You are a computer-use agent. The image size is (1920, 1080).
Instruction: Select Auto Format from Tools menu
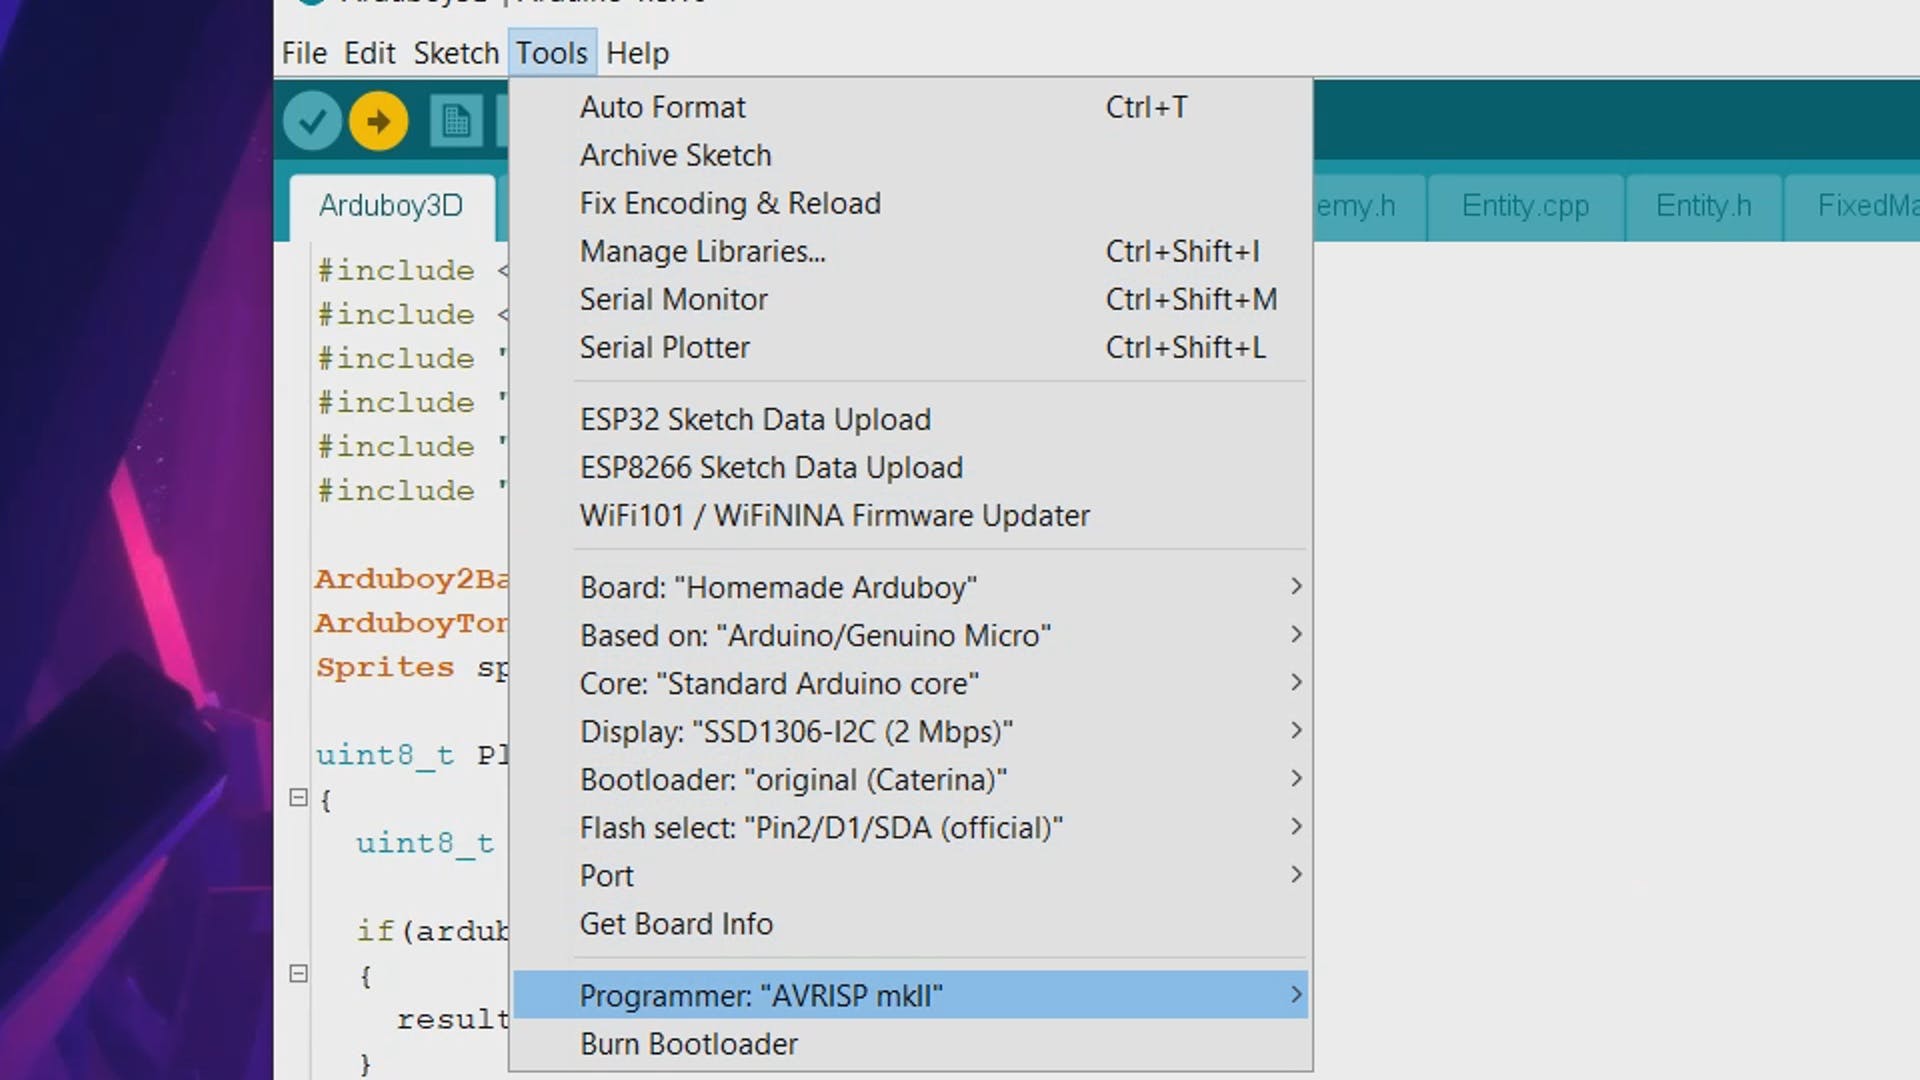coord(662,107)
